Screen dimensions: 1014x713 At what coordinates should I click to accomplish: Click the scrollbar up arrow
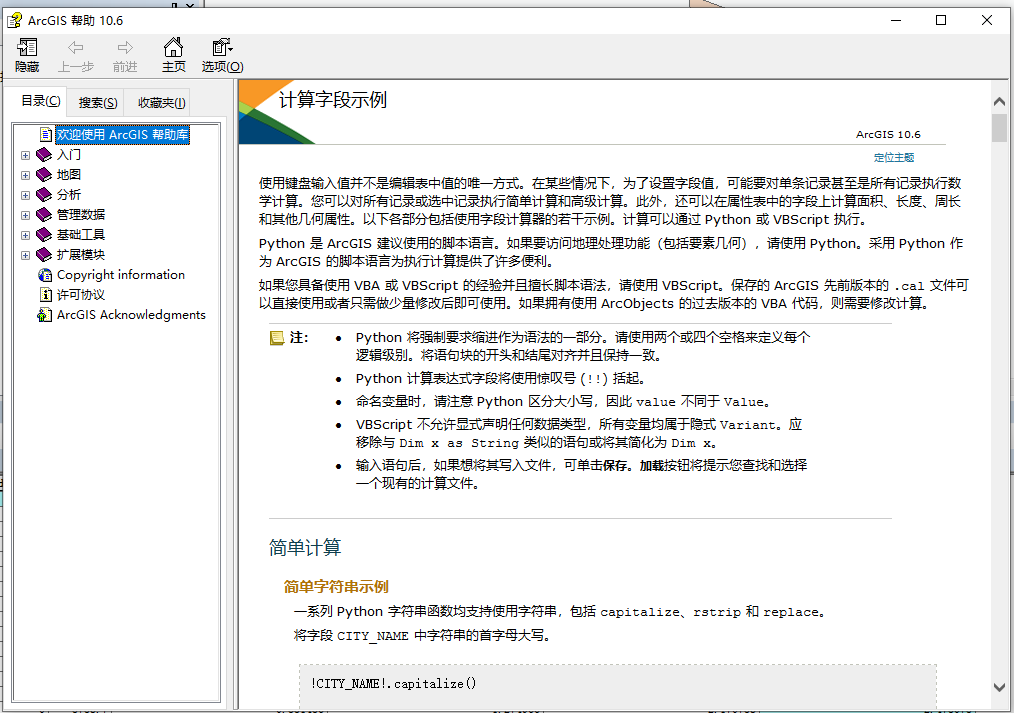999,101
